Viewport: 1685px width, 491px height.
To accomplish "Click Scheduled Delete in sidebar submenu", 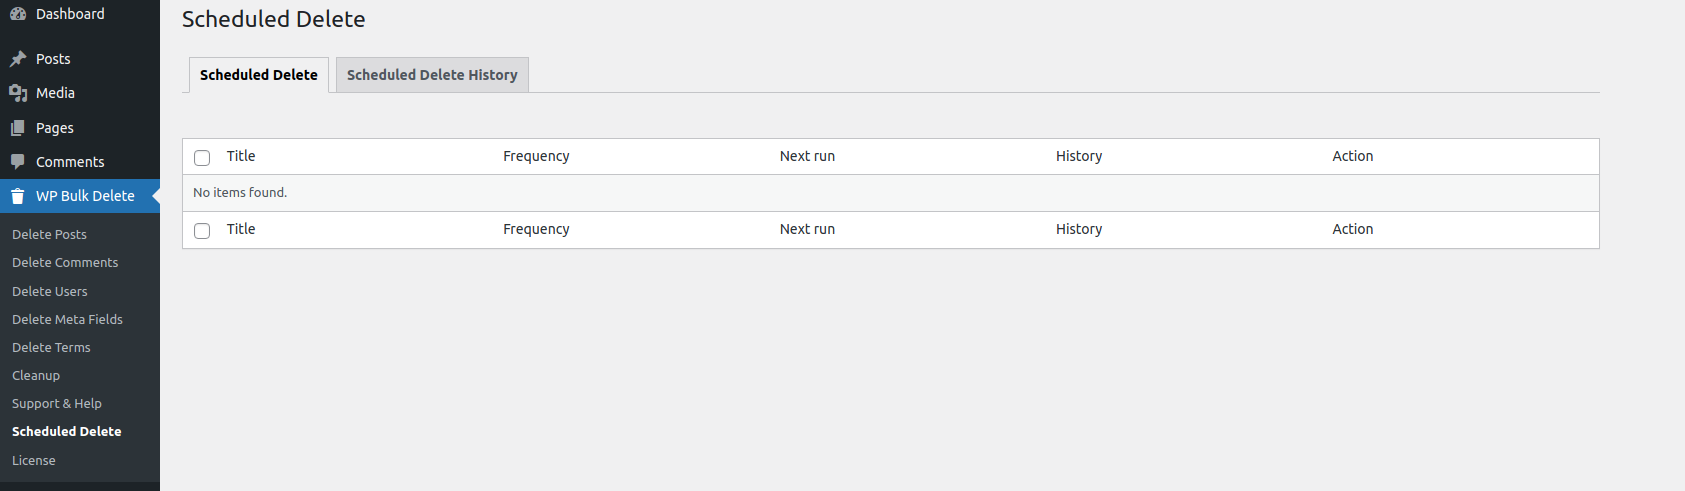I will tap(67, 431).
